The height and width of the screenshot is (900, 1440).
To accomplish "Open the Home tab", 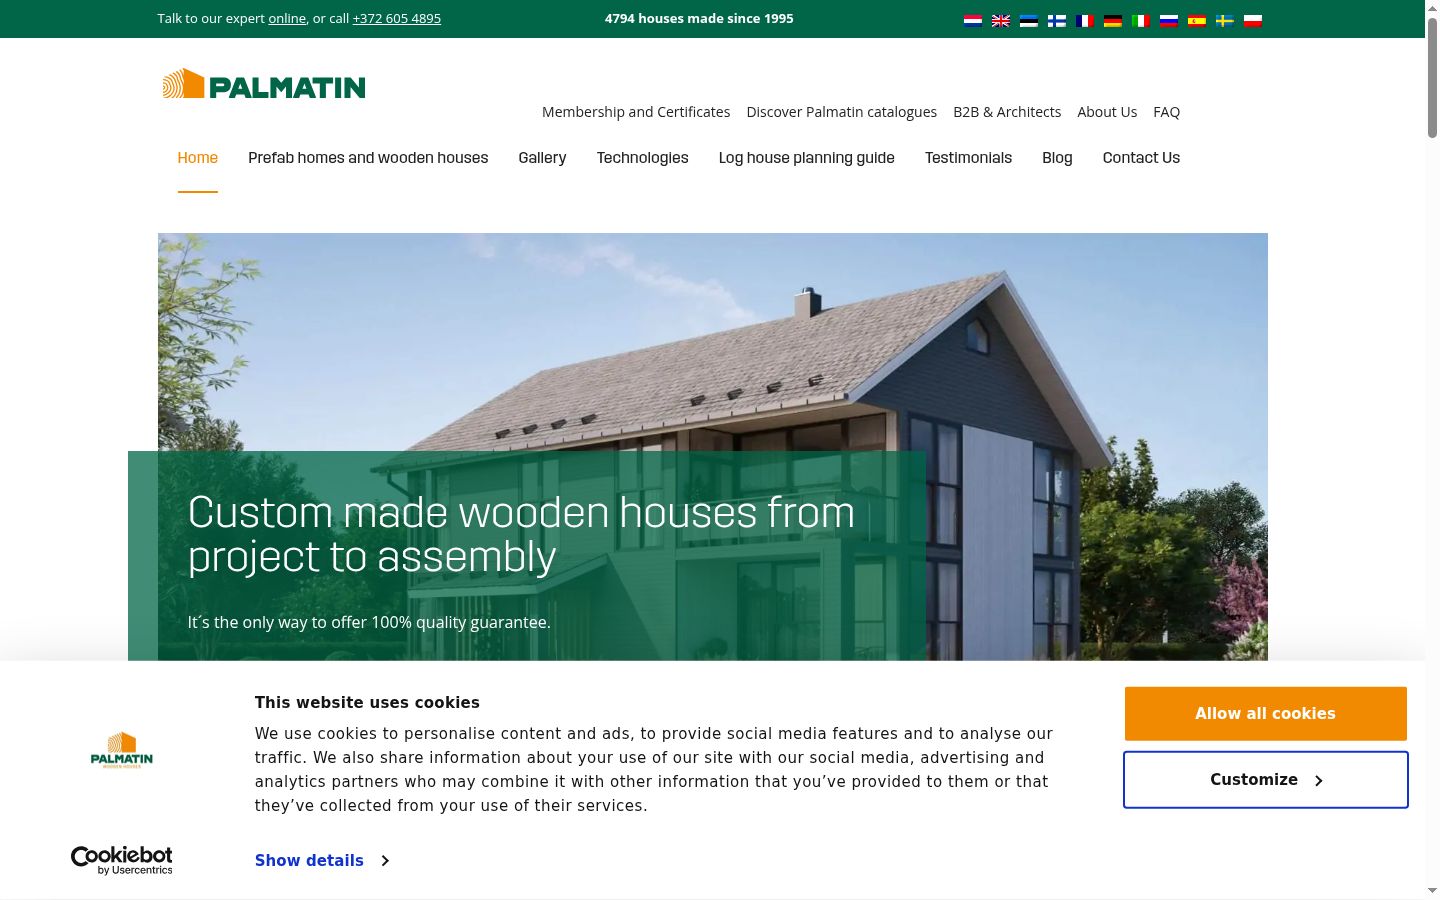I will click(x=198, y=158).
